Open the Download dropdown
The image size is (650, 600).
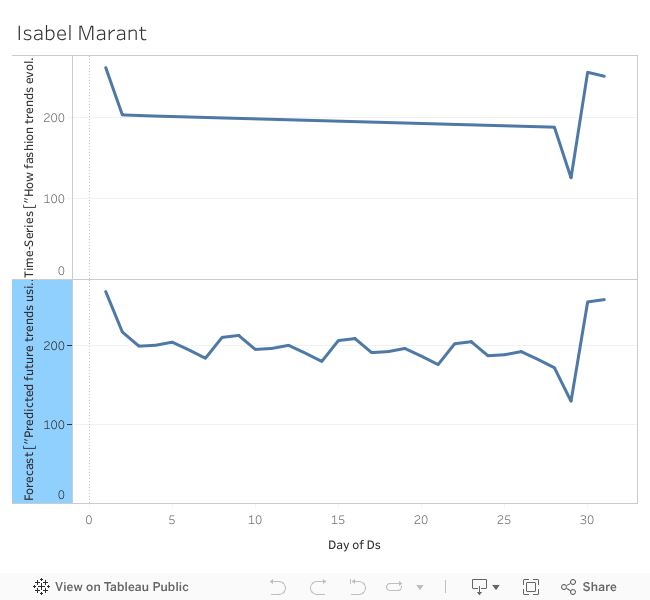pyautogui.click(x=483, y=587)
